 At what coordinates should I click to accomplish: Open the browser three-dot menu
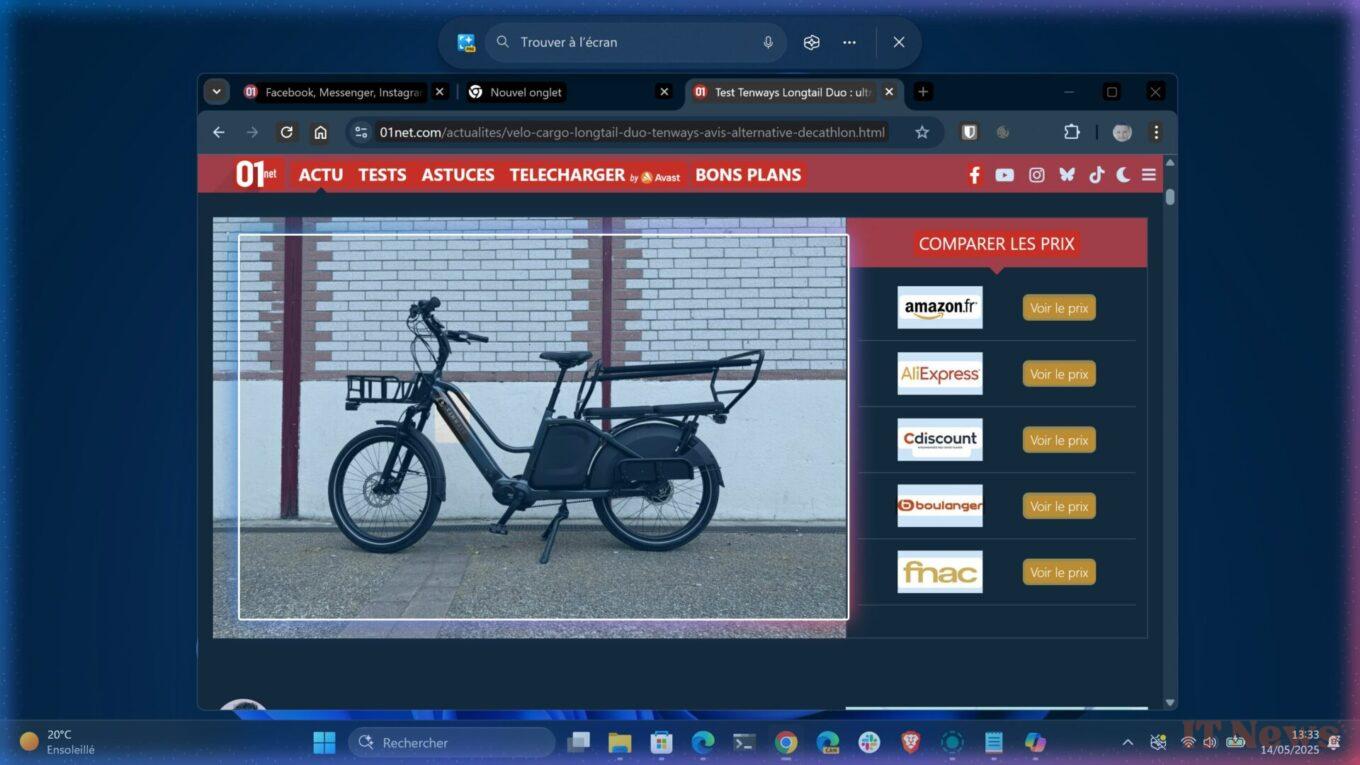[x=1156, y=132]
